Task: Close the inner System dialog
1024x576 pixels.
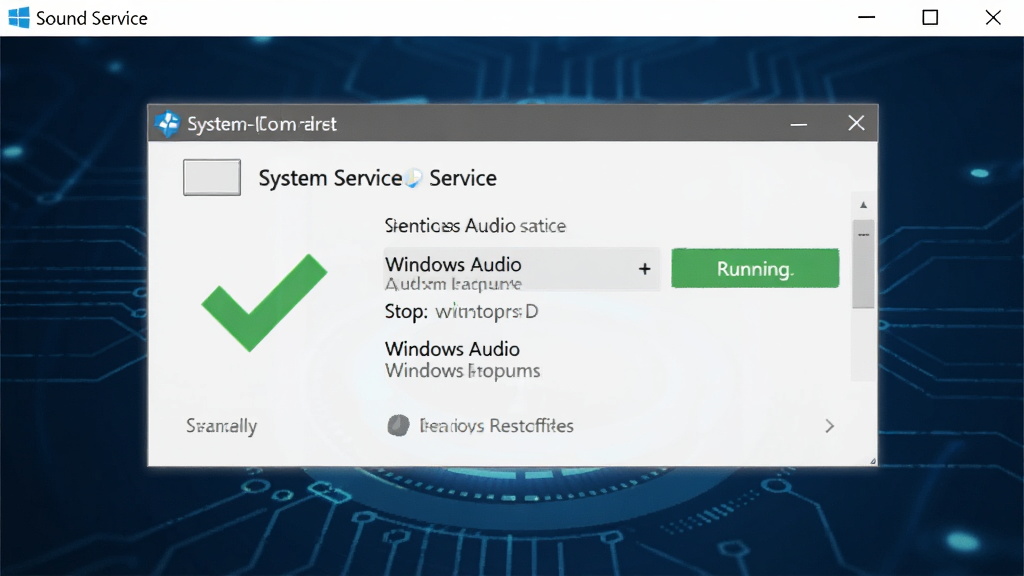Action: tap(856, 123)
